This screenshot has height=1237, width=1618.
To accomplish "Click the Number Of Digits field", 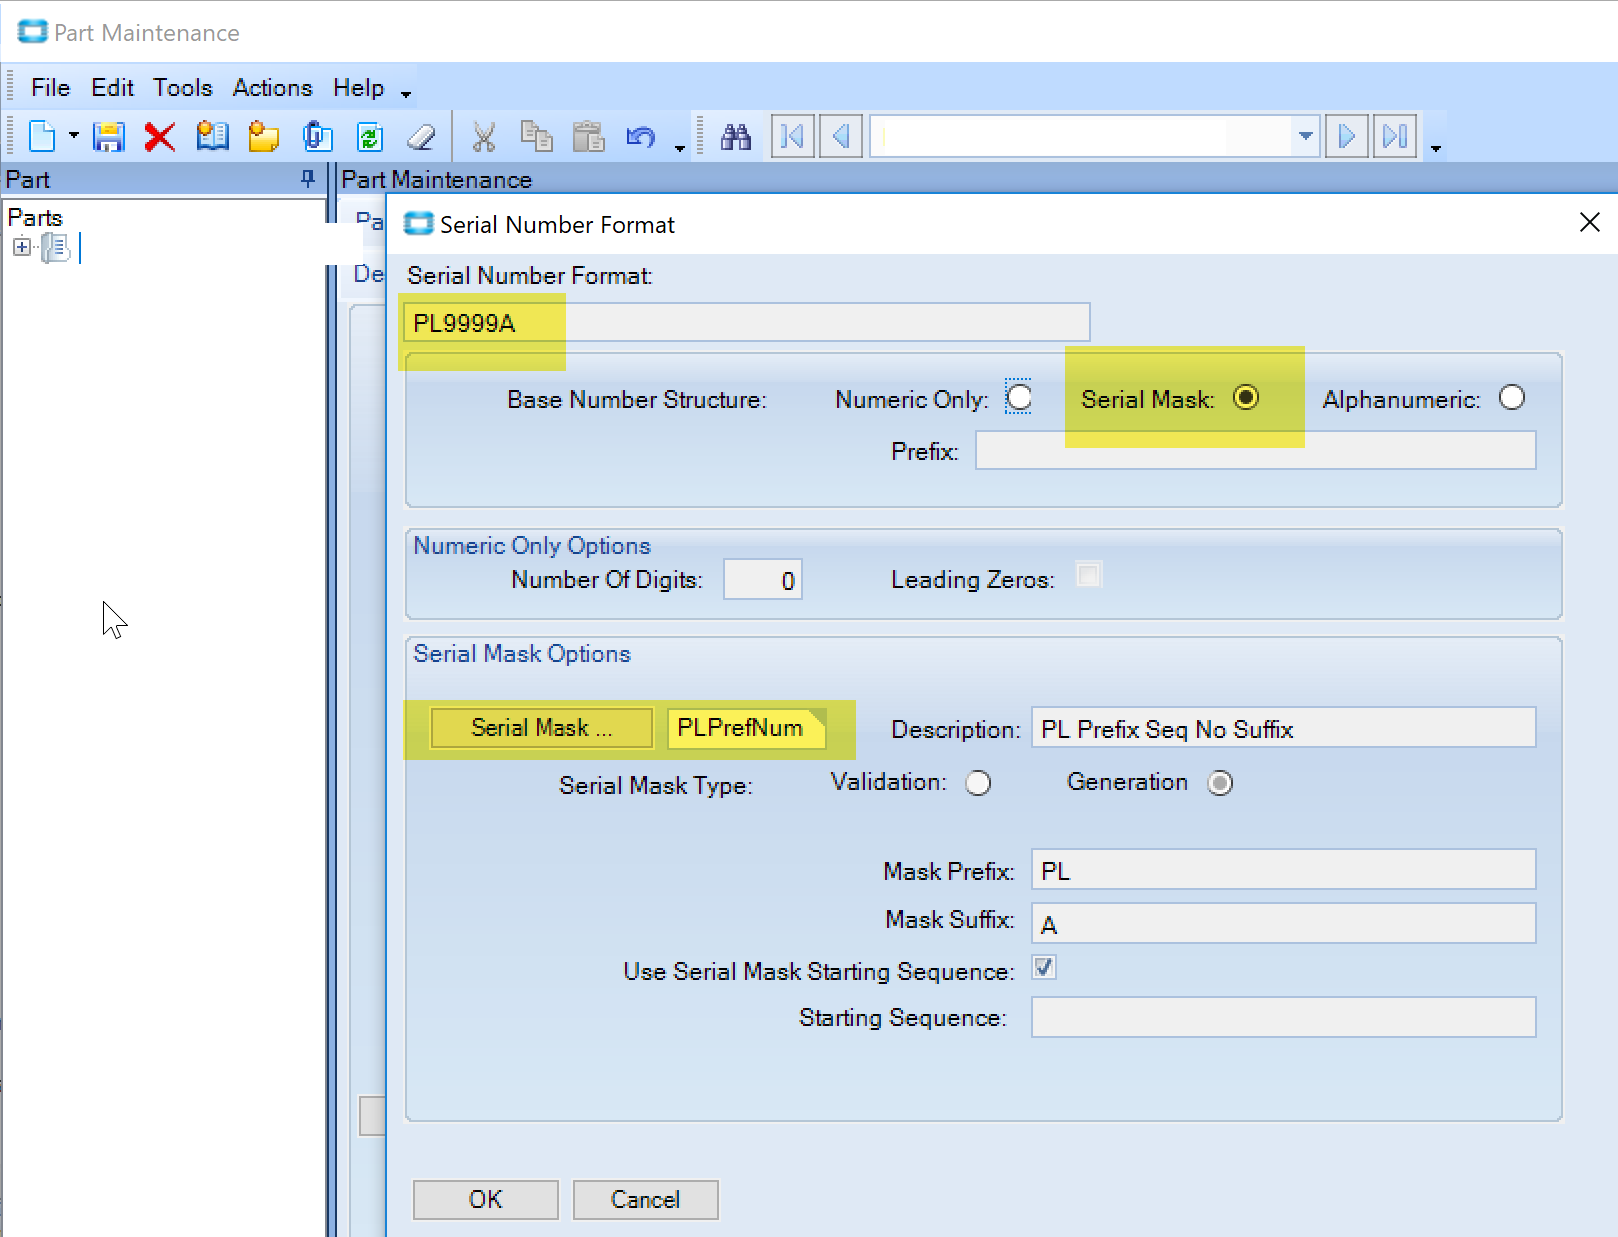I will click(x=763, y=580).
